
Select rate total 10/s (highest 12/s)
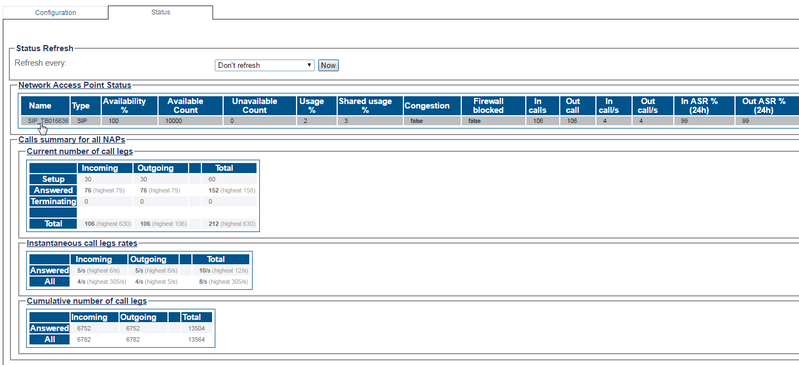[x=223, y=271]
